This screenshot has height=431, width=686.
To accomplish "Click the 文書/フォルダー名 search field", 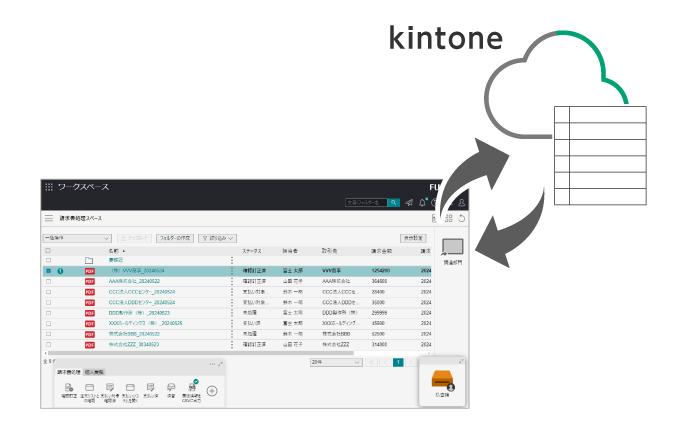I will click(x=366, y=203).
